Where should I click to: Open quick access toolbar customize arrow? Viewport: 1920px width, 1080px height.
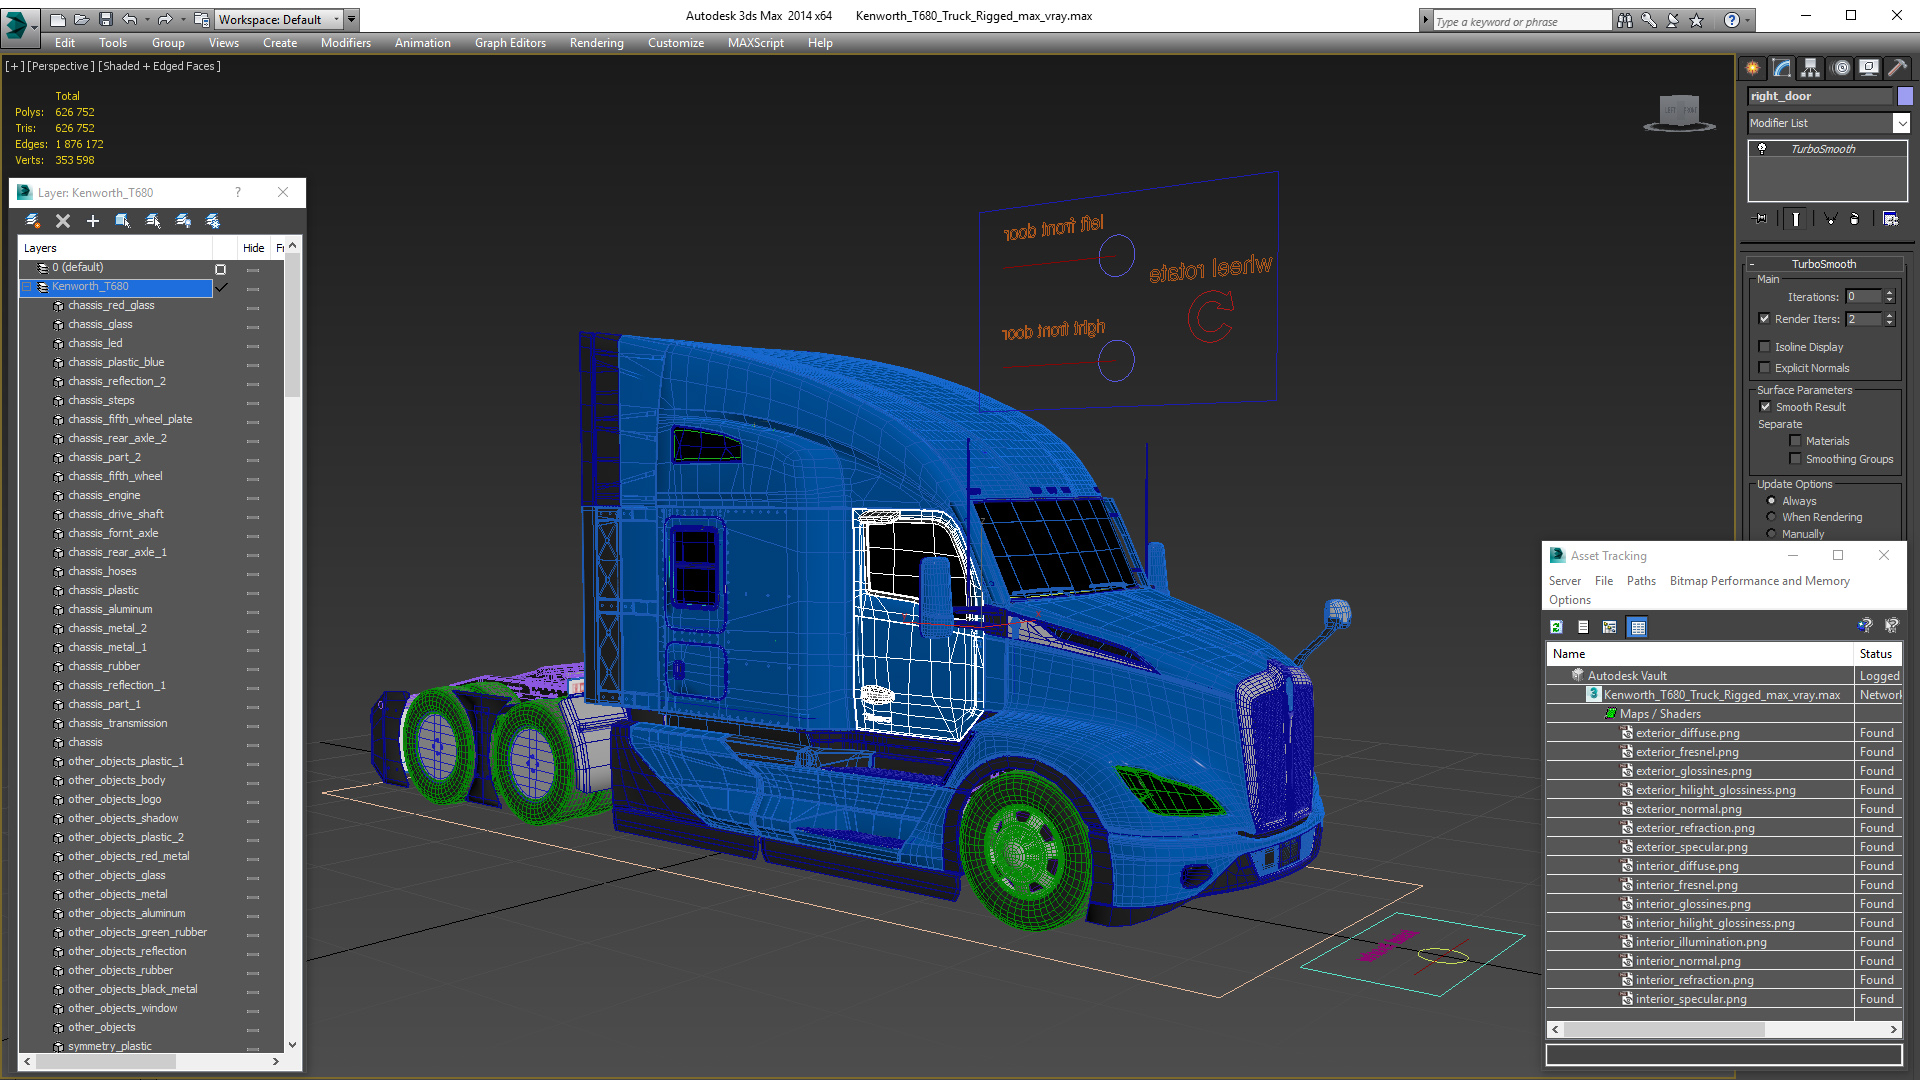pyautogui.click(x=351, y=19)
